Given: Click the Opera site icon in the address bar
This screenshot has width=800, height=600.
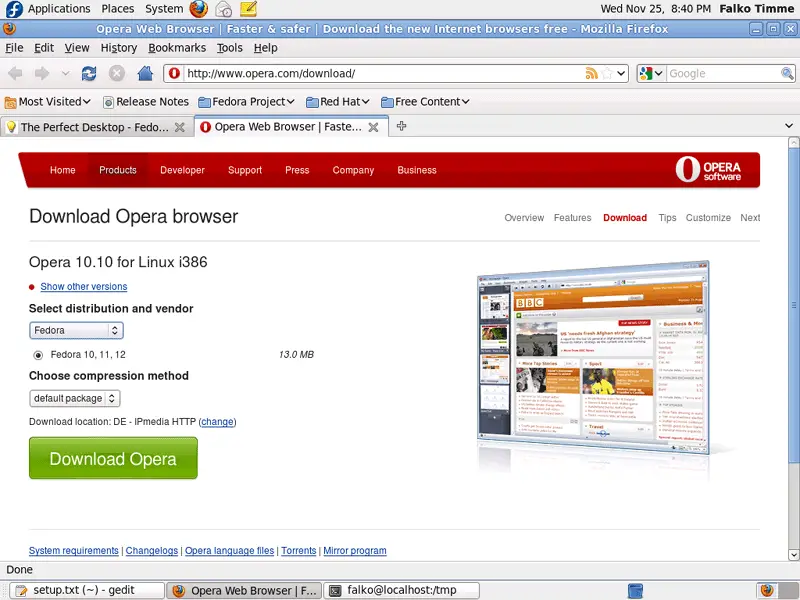Looking at the screenshot, I should 174,73.
